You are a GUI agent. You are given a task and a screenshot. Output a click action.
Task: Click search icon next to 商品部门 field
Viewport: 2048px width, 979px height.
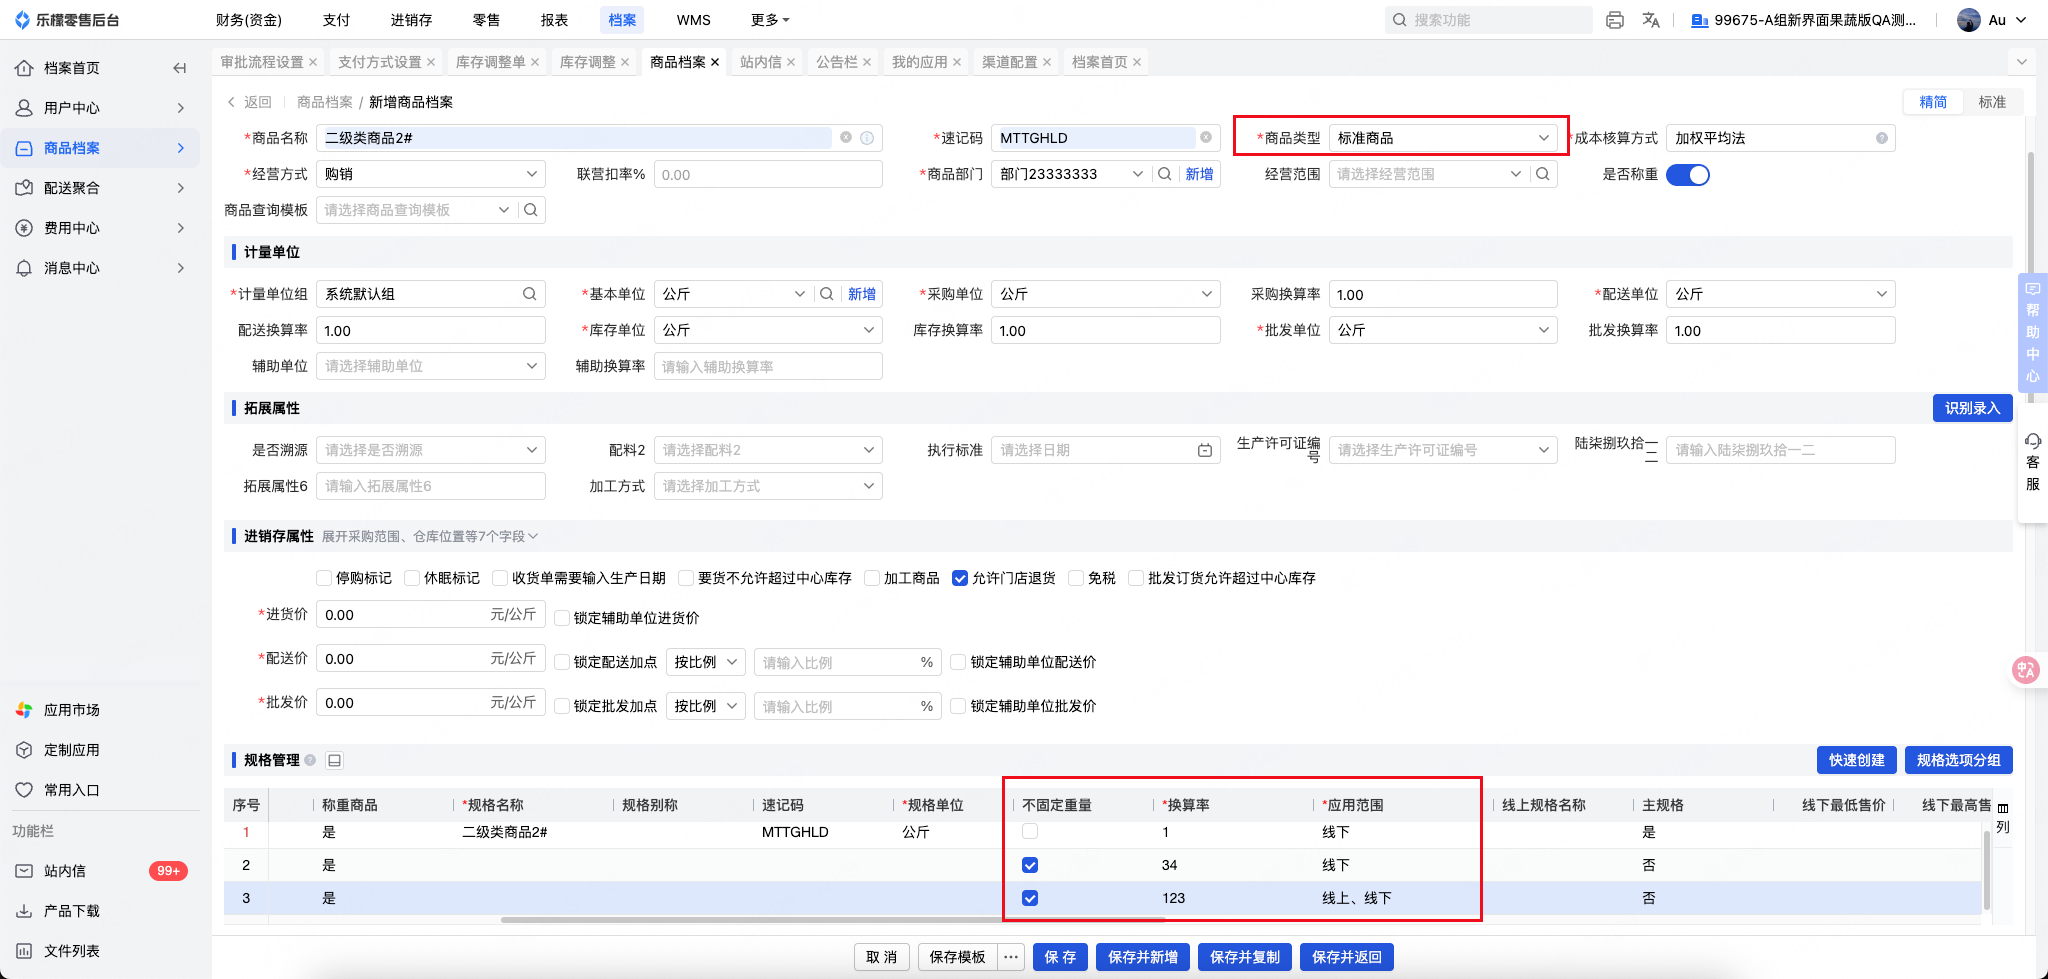(1164, 174)
